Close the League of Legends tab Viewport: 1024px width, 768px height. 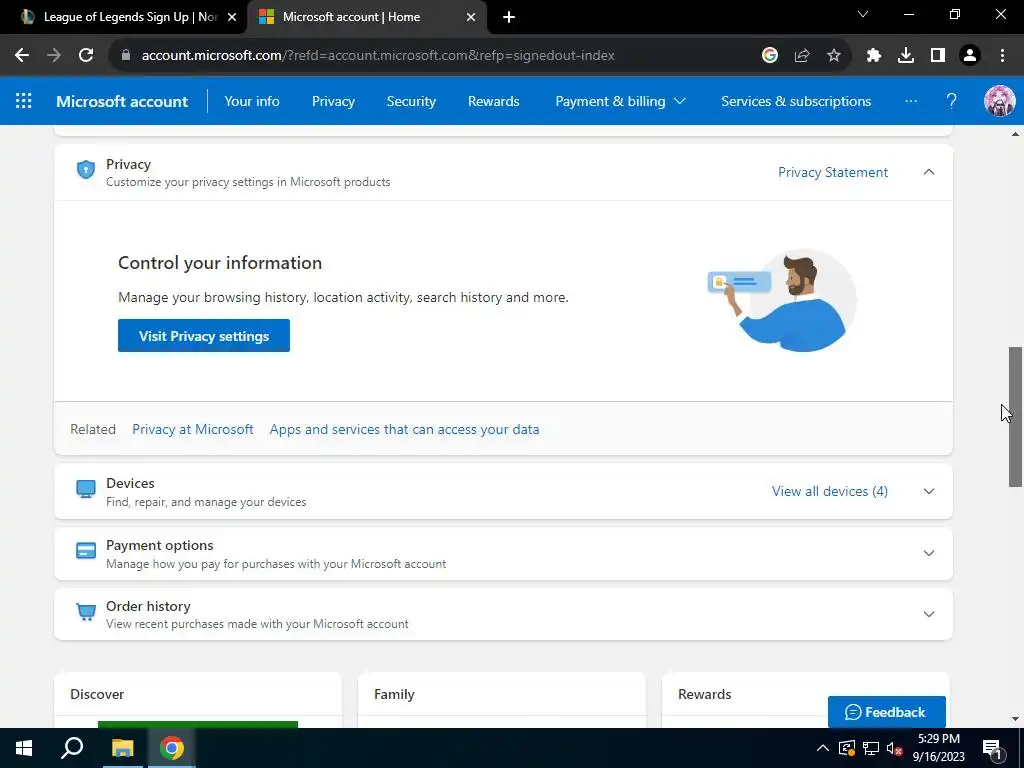(x=232, y=17)
